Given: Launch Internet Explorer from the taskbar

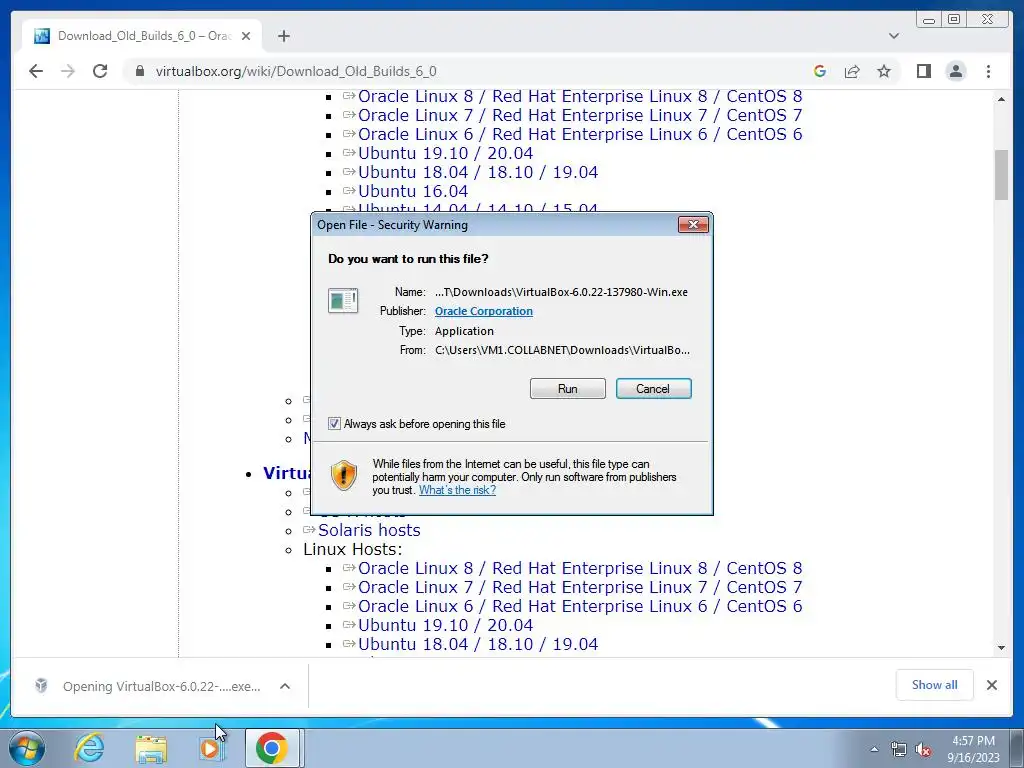Looking at the screenshot, I should pos(89,748).
